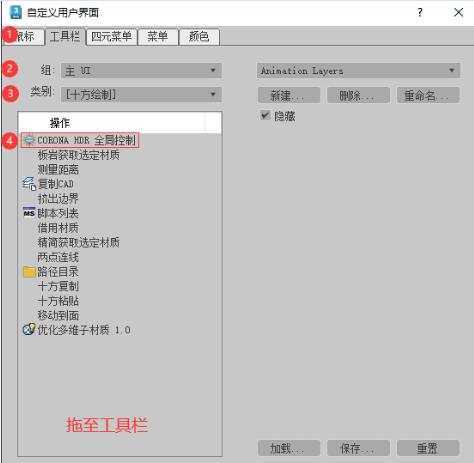This screenshot has width=474, height=463.
Task: Expand the Animation Layers toolbar dropdown
Action: coord(358,71)
